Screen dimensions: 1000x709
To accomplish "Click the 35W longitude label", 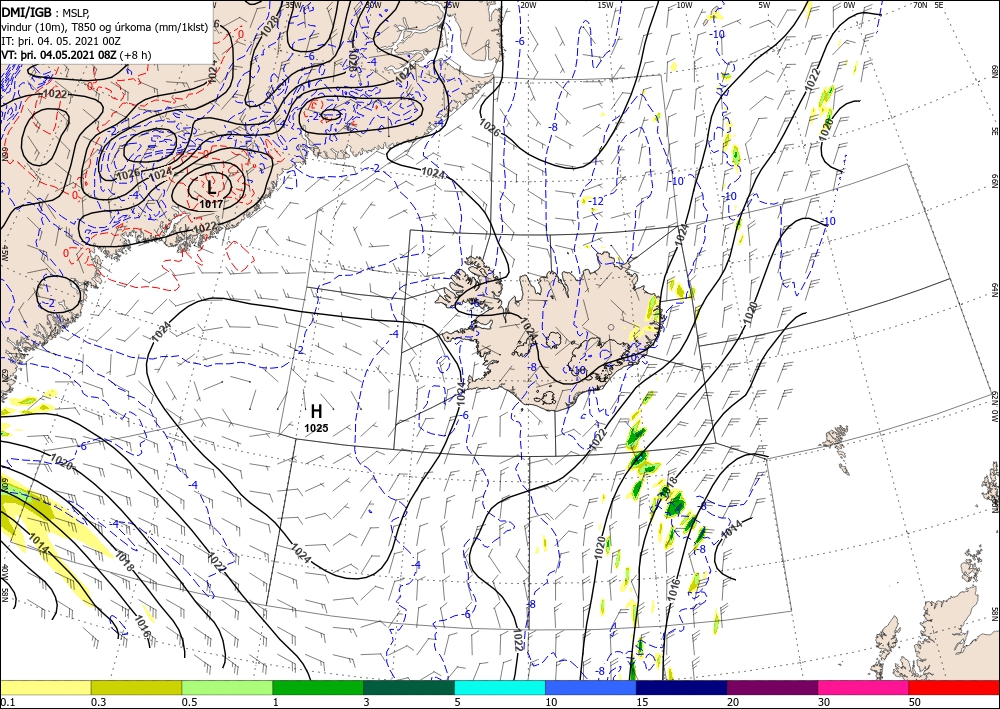I will coord(292,5).
